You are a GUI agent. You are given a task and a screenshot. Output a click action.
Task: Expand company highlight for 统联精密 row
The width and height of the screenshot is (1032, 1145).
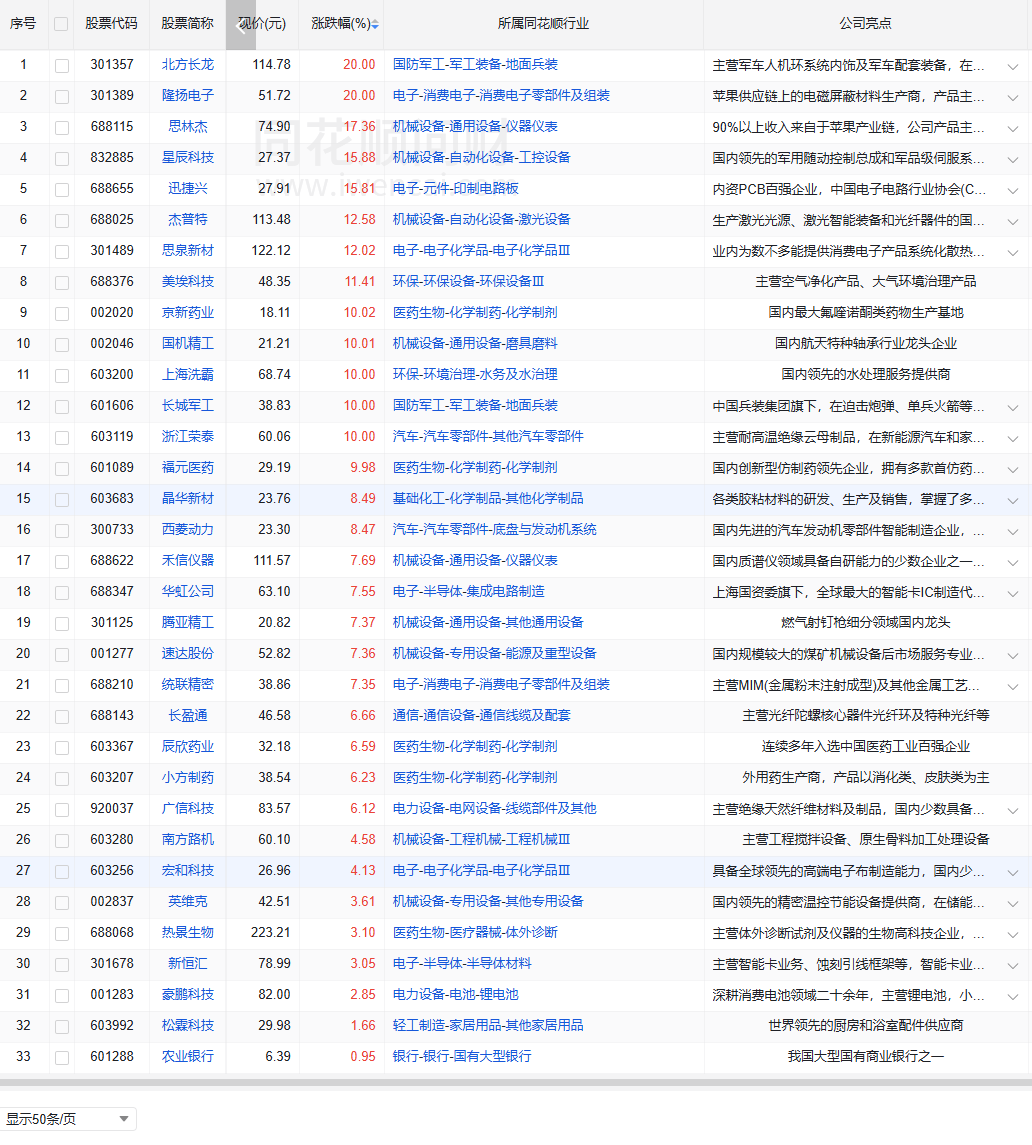click(1013, 686)
